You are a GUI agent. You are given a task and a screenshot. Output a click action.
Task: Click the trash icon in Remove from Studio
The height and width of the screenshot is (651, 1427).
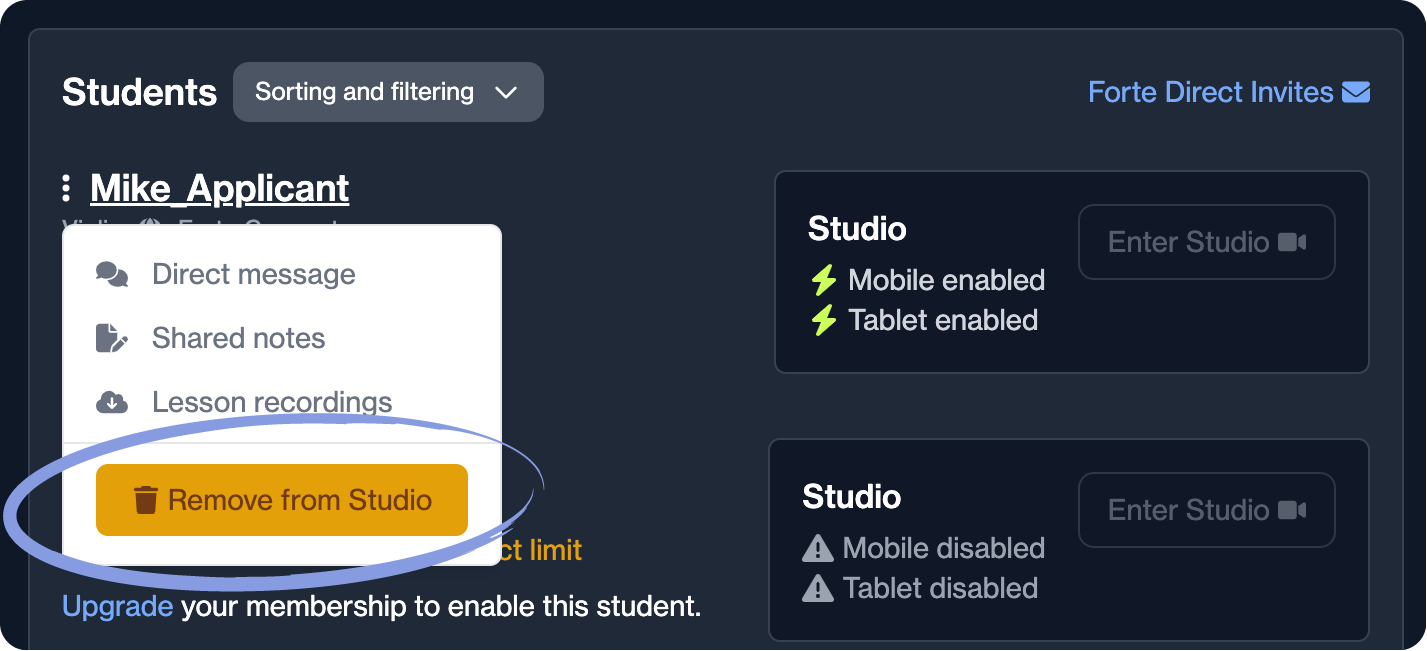coord(146,500)
